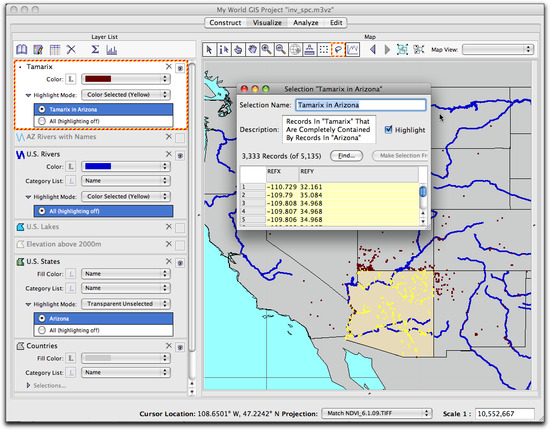The image size is (550, 430).
Task: Click the globe projection tool
Action: 295,49
